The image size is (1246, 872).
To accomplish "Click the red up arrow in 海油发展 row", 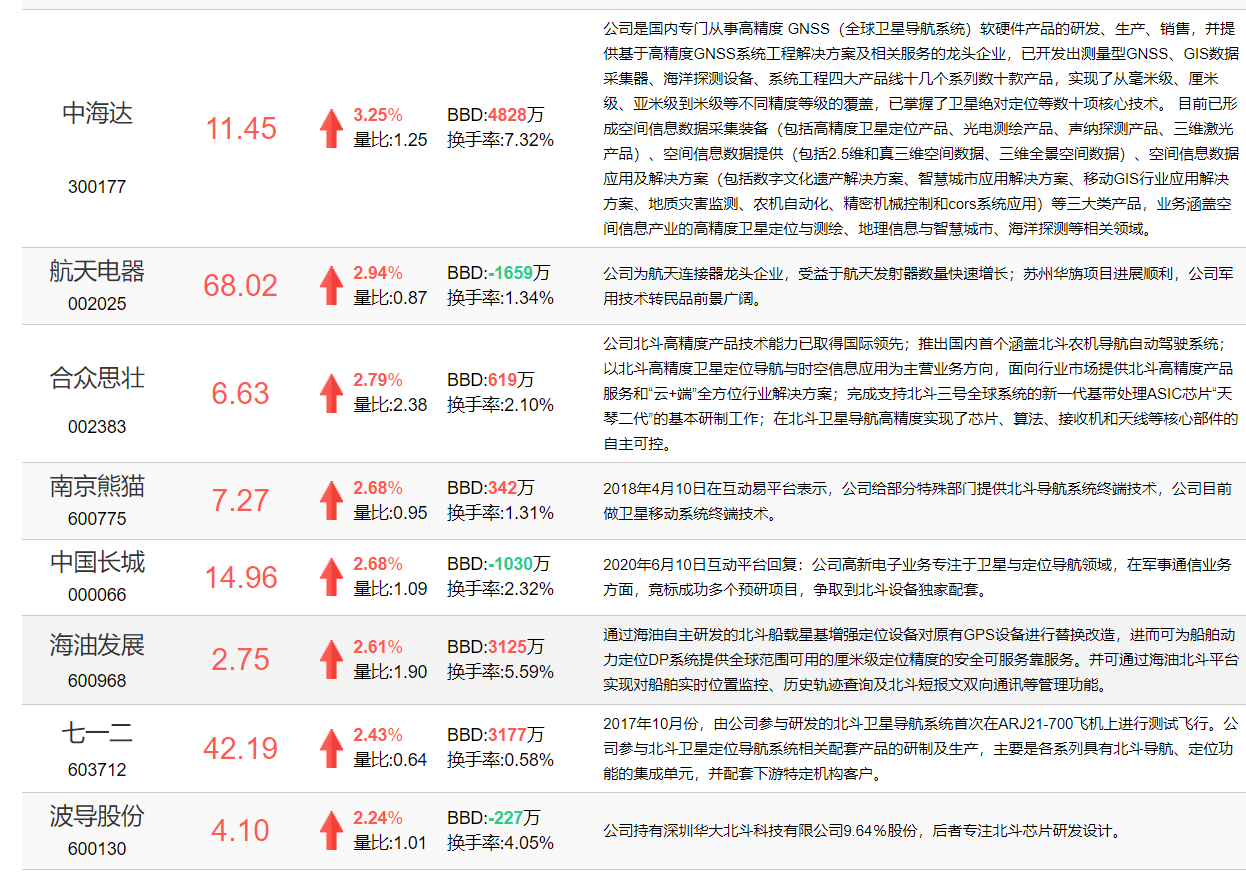I will click(331, 660).
